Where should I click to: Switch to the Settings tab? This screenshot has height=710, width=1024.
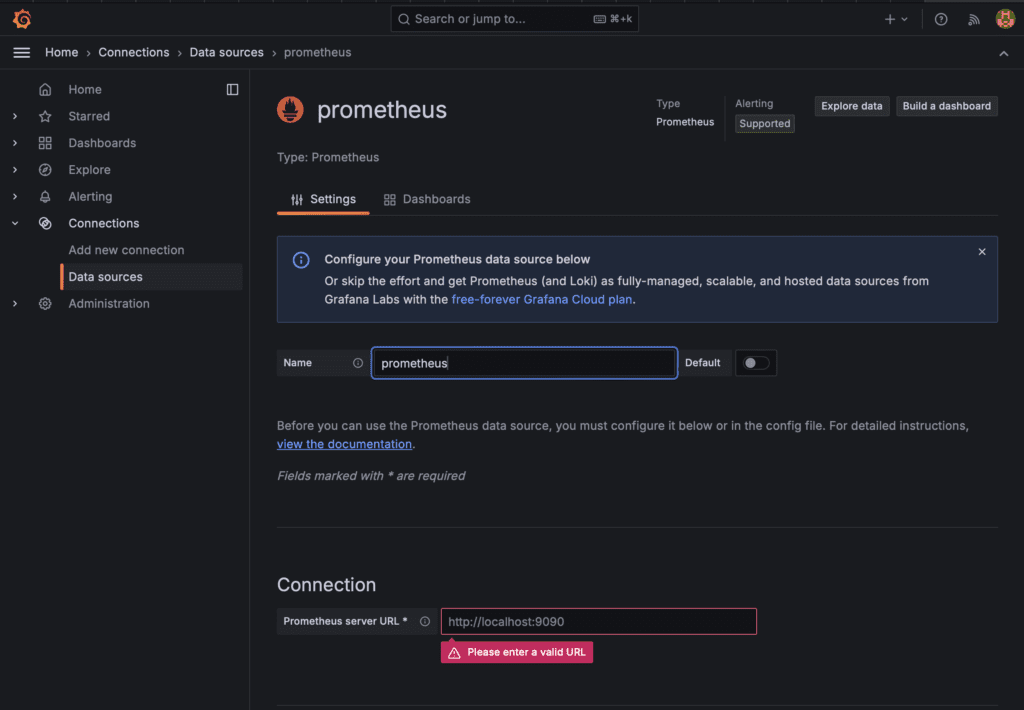coord(323,199)
